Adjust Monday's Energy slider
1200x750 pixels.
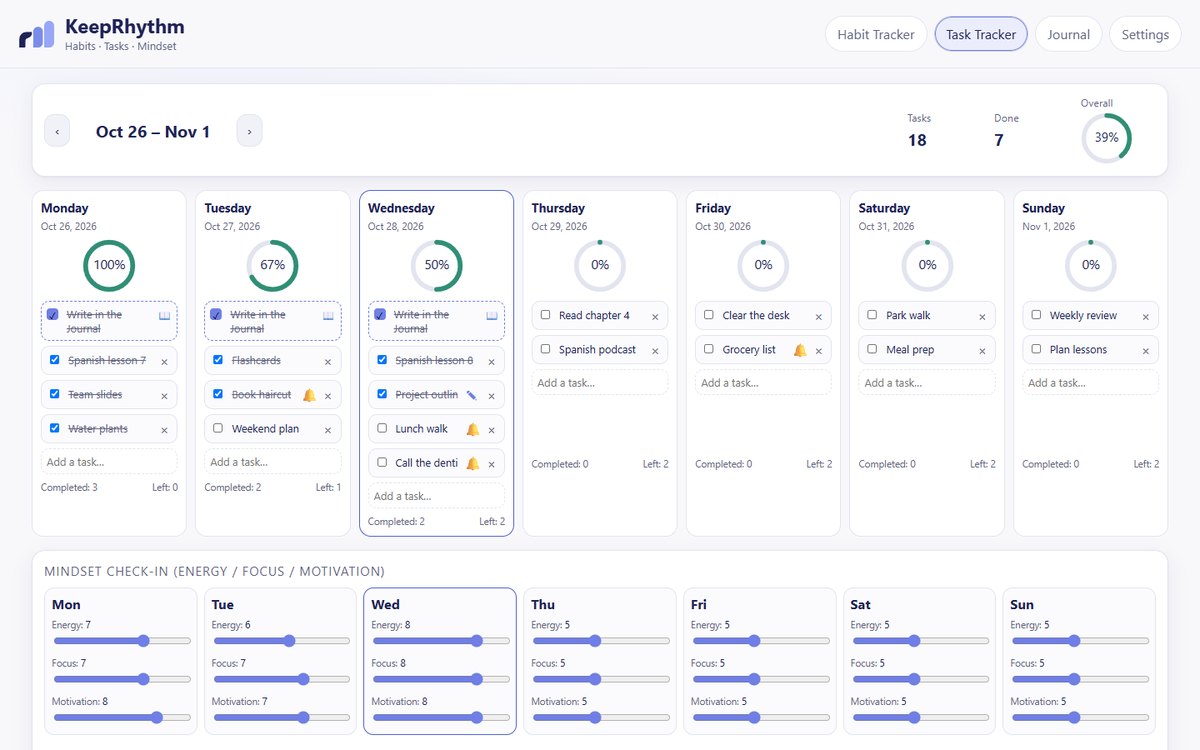point(121,641)
